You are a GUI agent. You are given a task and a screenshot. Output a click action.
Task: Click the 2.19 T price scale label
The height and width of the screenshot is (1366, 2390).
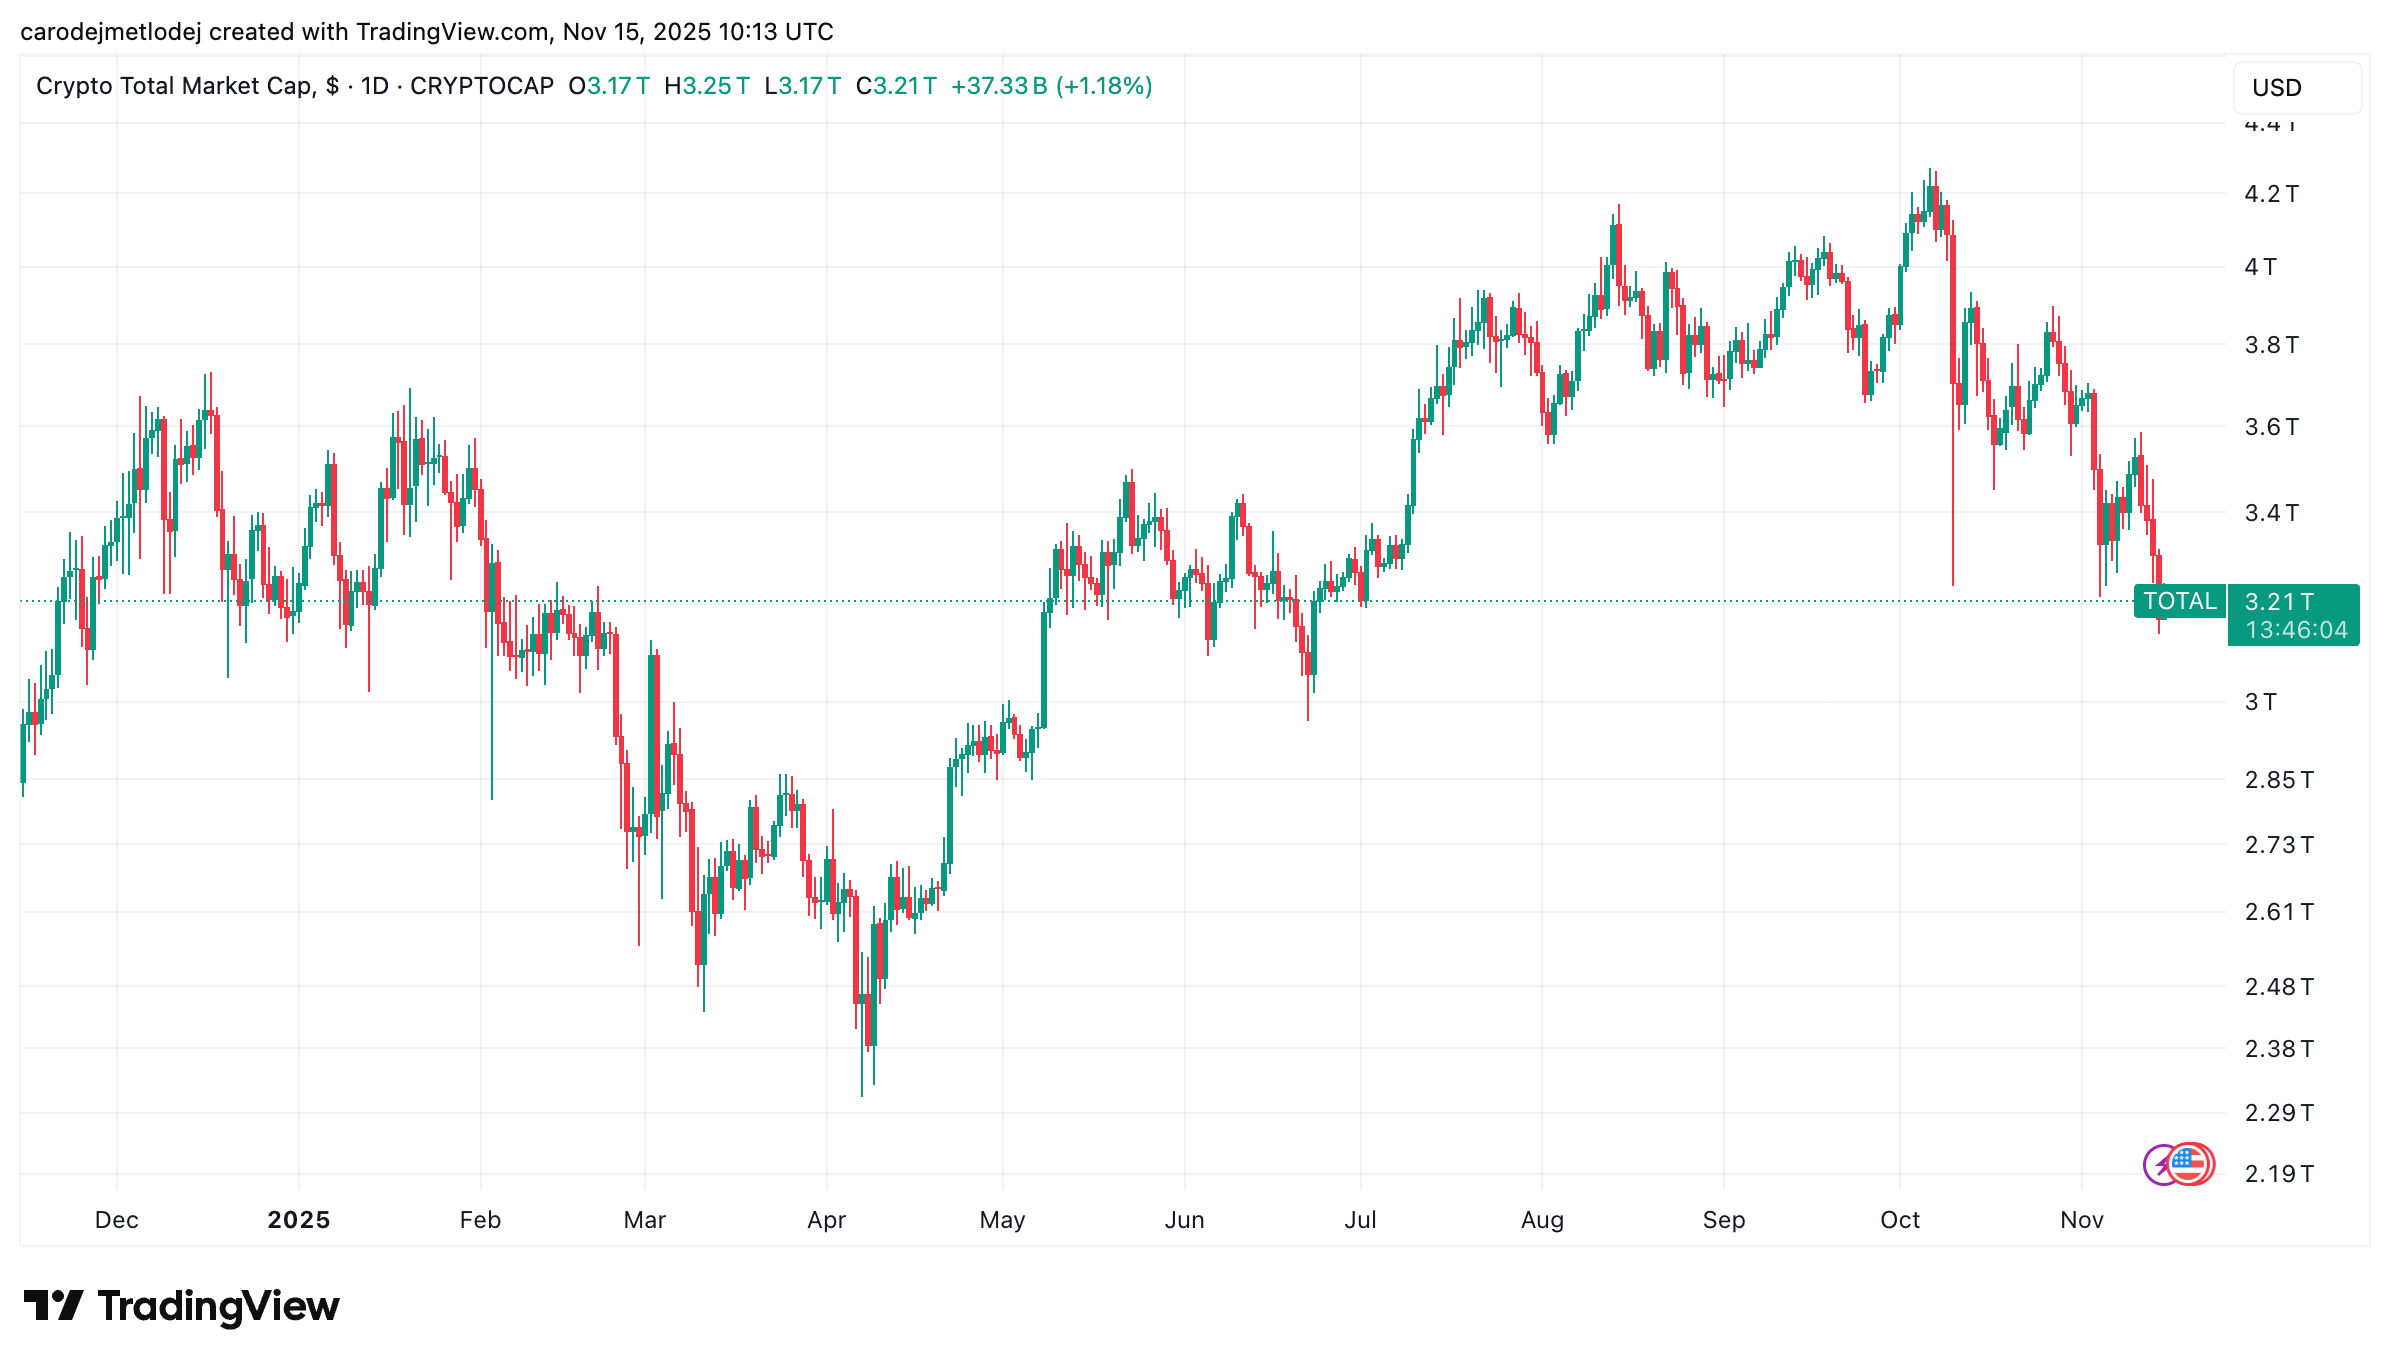pyautogui.click(x=2279, y=1174)
